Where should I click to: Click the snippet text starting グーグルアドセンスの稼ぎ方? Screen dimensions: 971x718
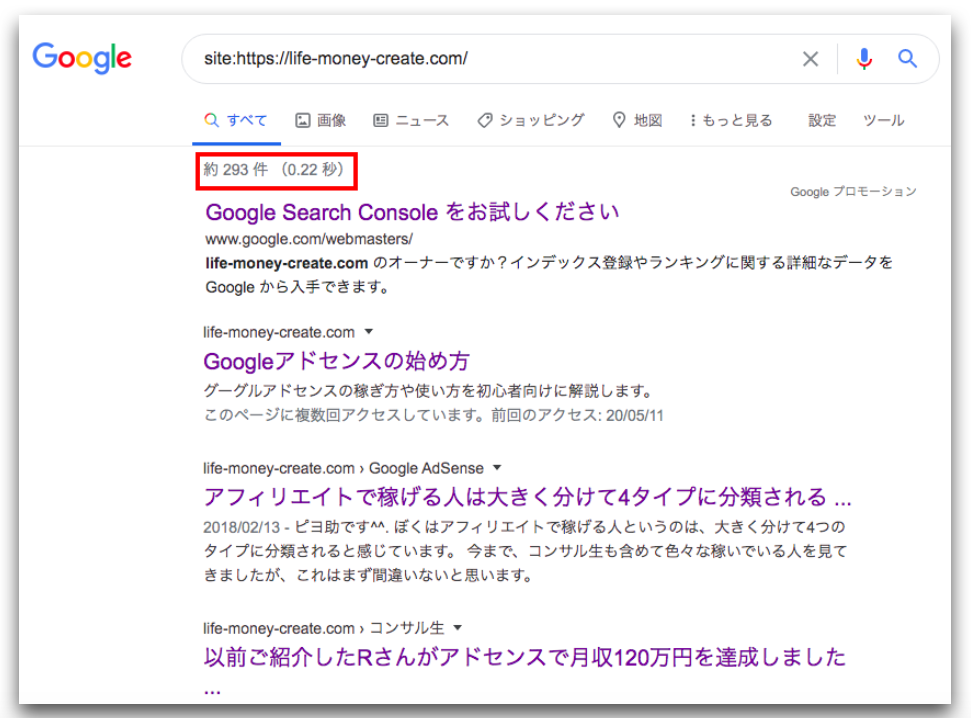click(428, 391)
